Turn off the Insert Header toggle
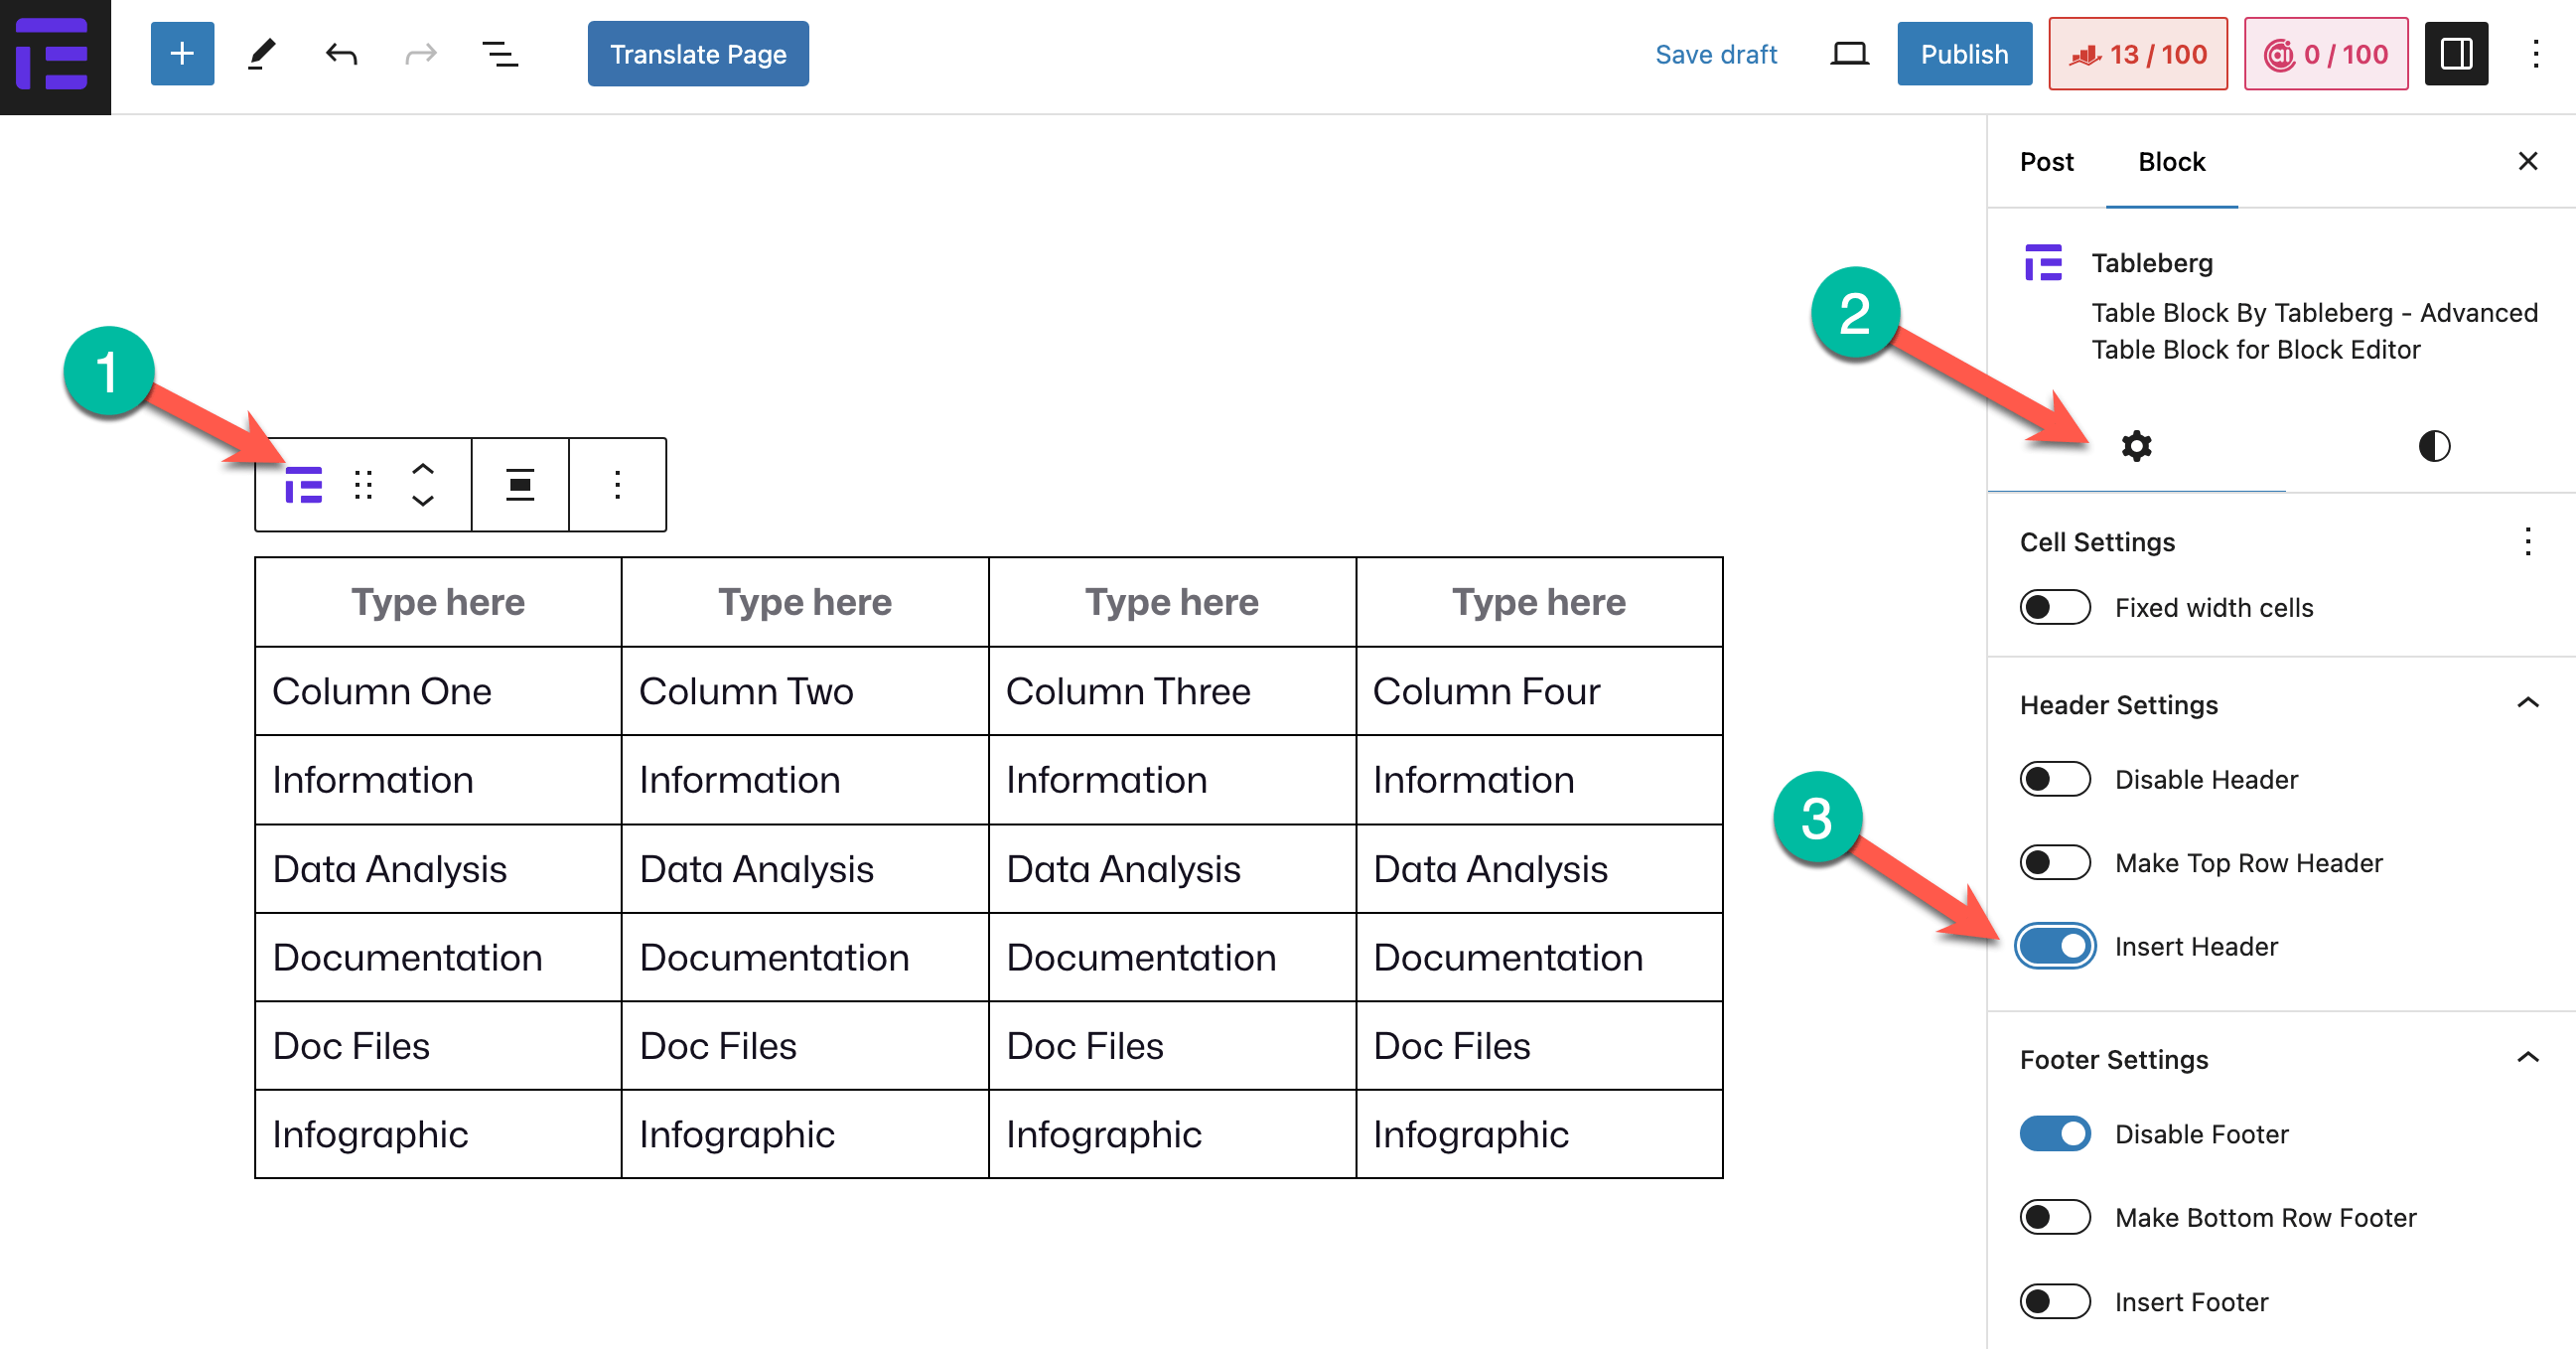 point(2054,946)
